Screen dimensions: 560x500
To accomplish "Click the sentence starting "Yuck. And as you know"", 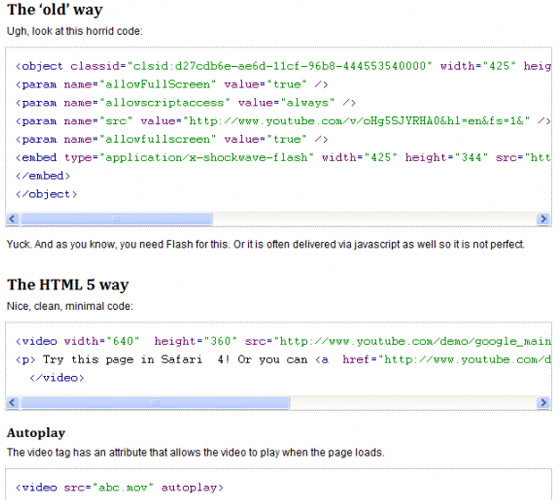I will pyautogui.click(x=266, y=245).
